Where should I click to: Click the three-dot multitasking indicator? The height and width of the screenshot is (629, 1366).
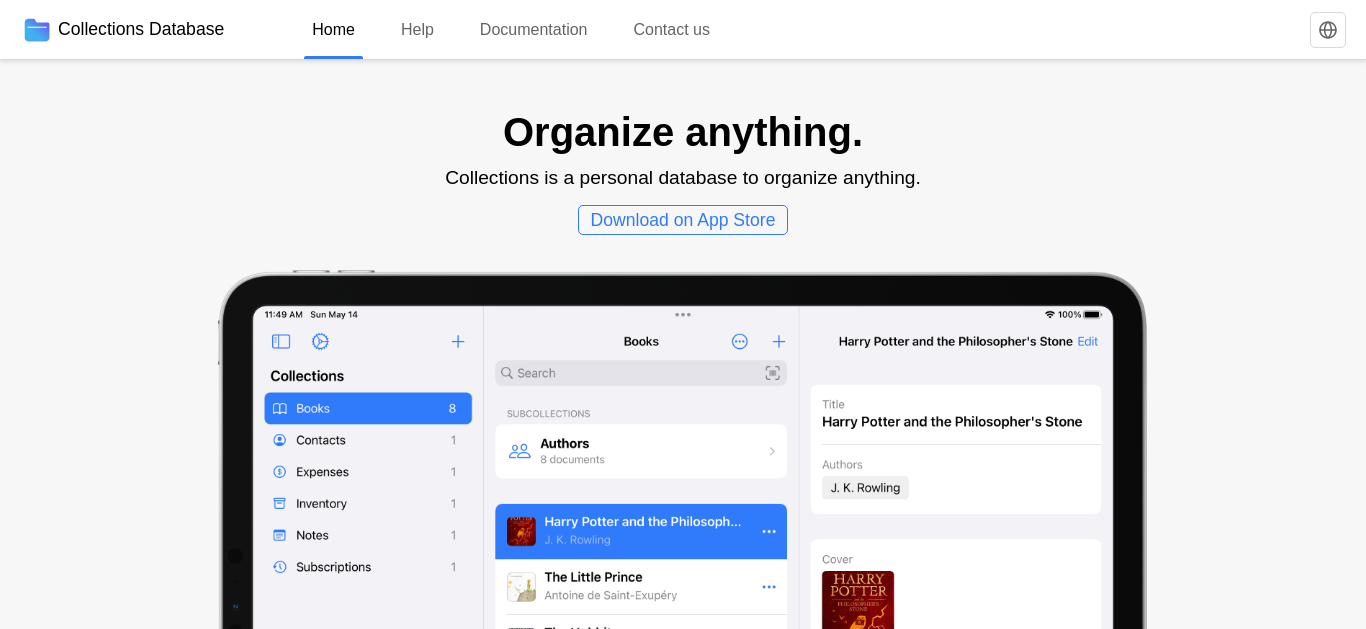[x=683, y=314]
